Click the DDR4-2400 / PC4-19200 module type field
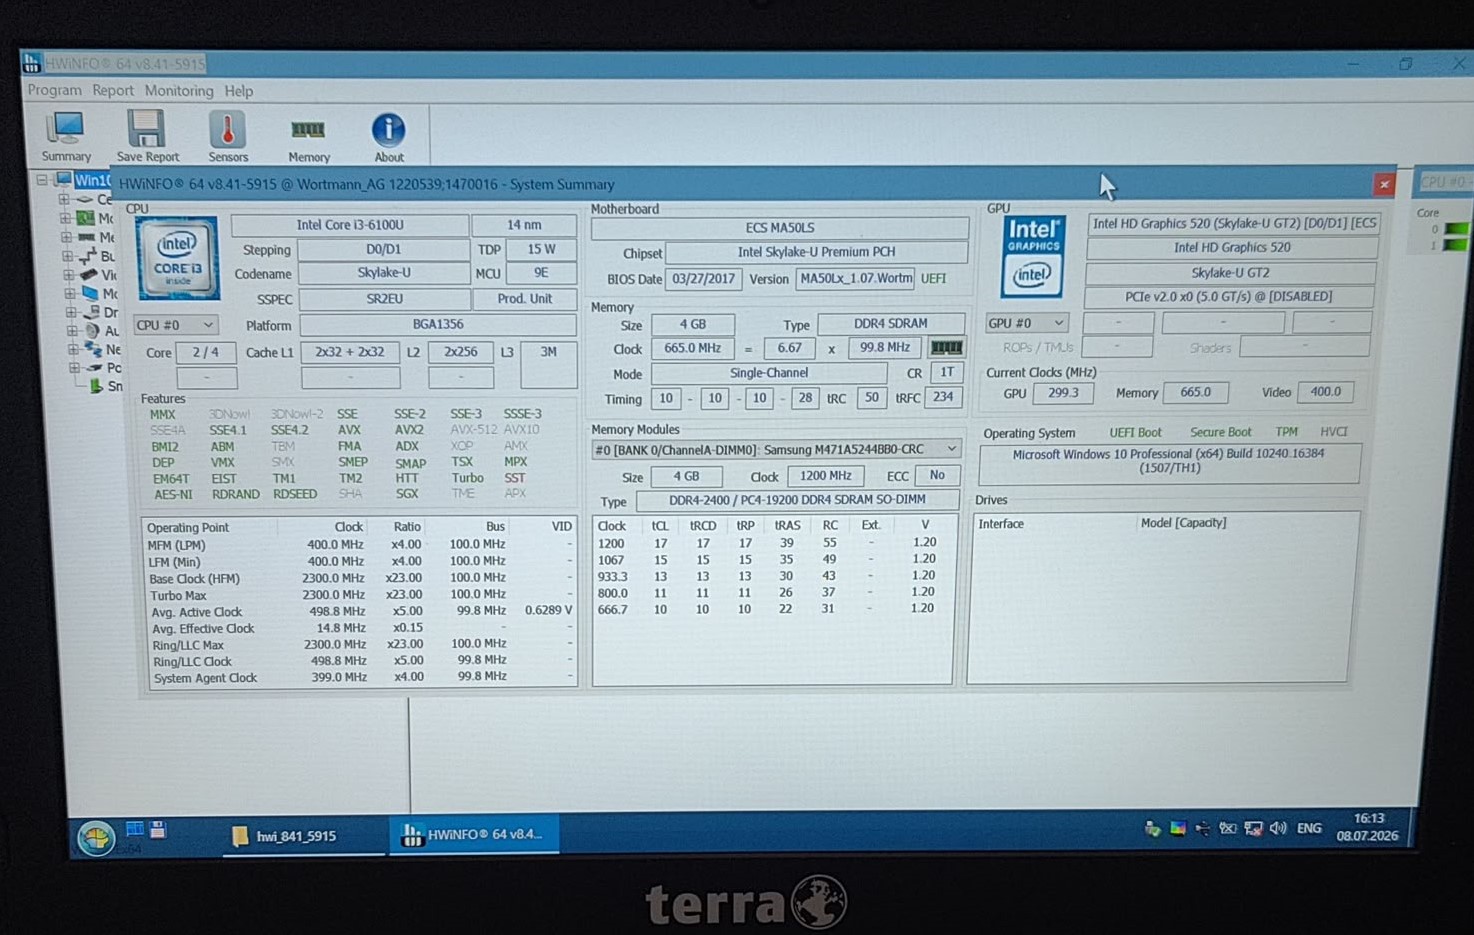 (797, 500)
